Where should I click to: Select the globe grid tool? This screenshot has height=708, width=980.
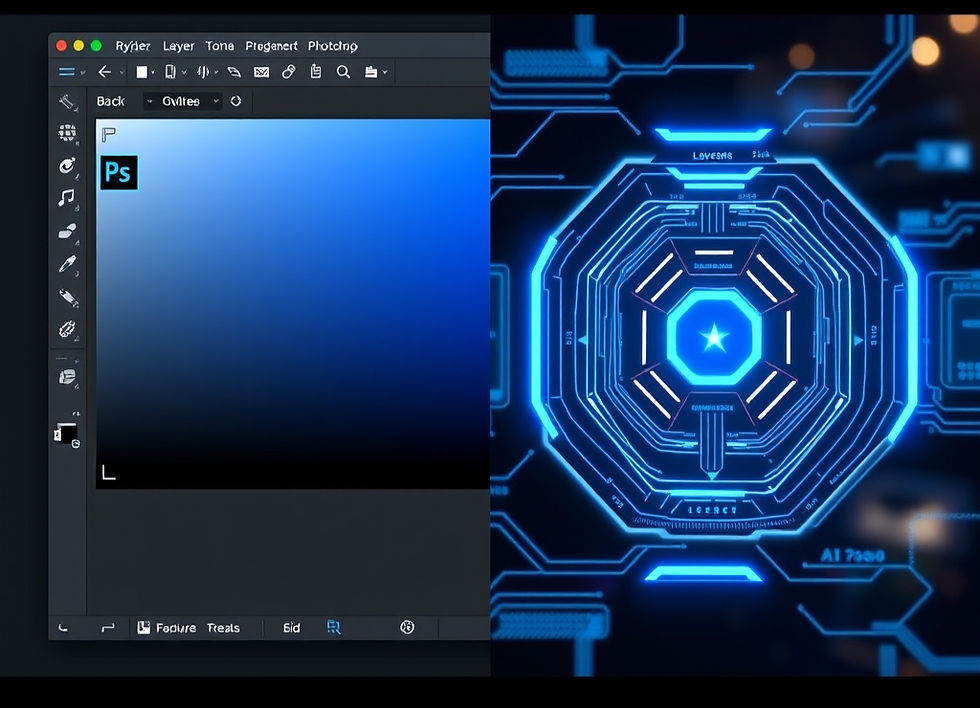67,132
